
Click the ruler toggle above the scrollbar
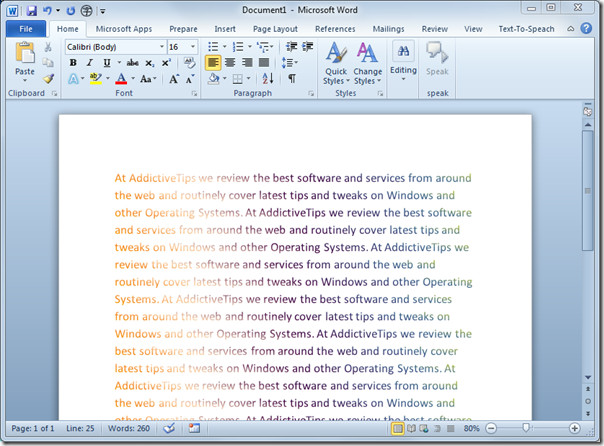[x=587, y=110]
